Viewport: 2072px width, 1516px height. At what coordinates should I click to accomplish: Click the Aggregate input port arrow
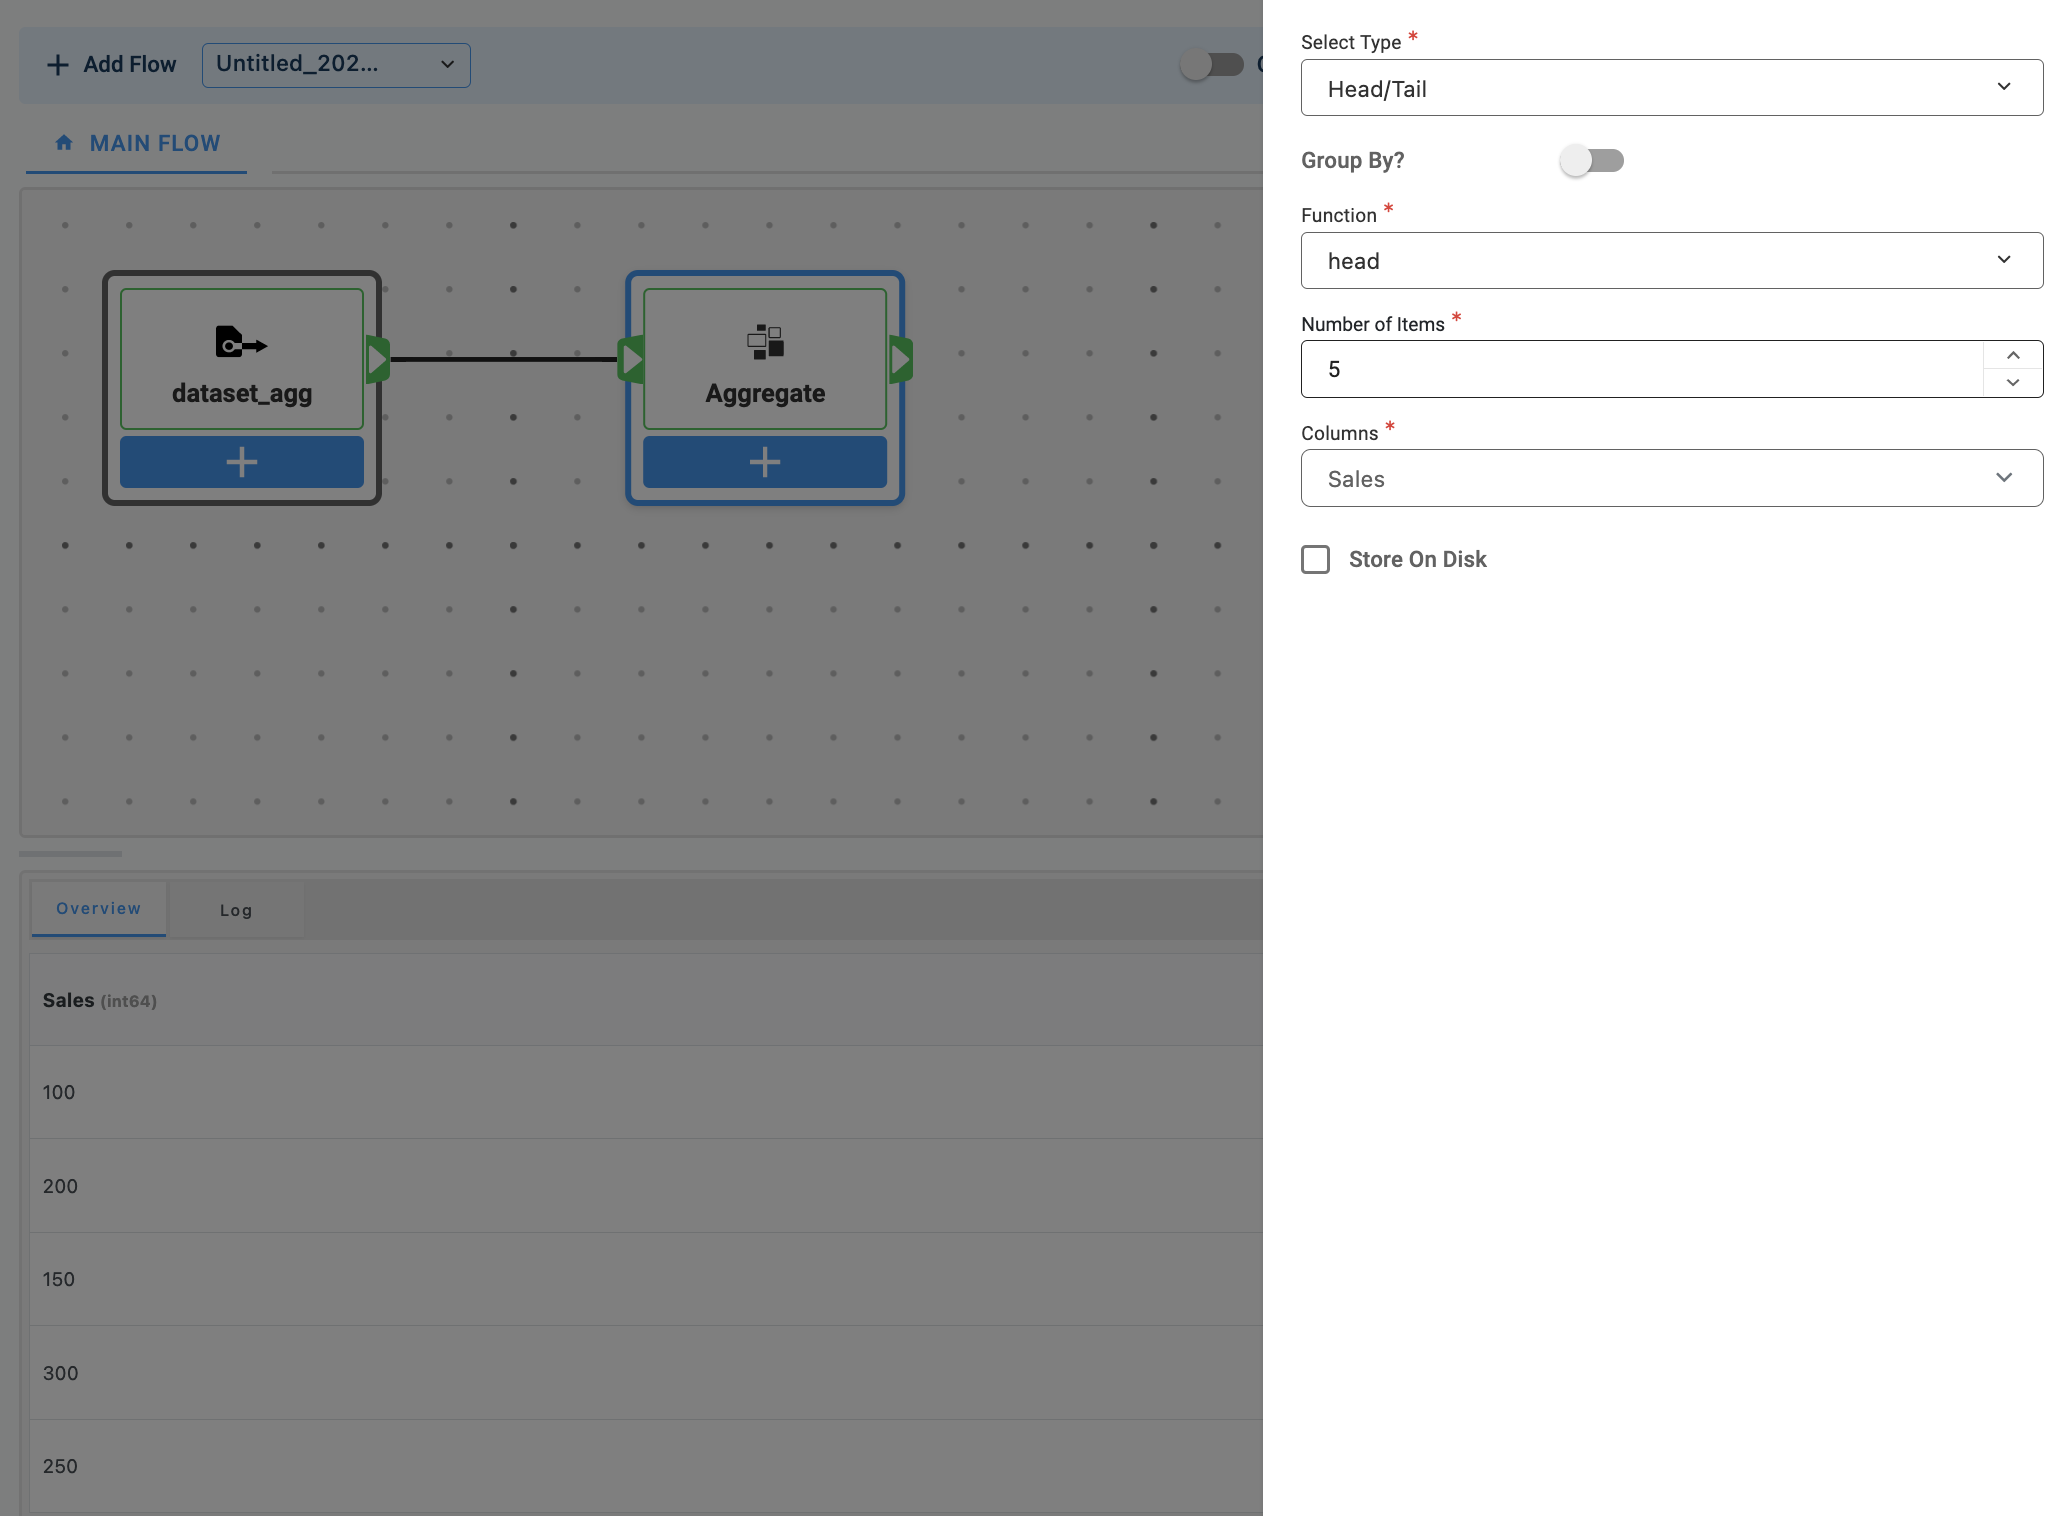631,359
